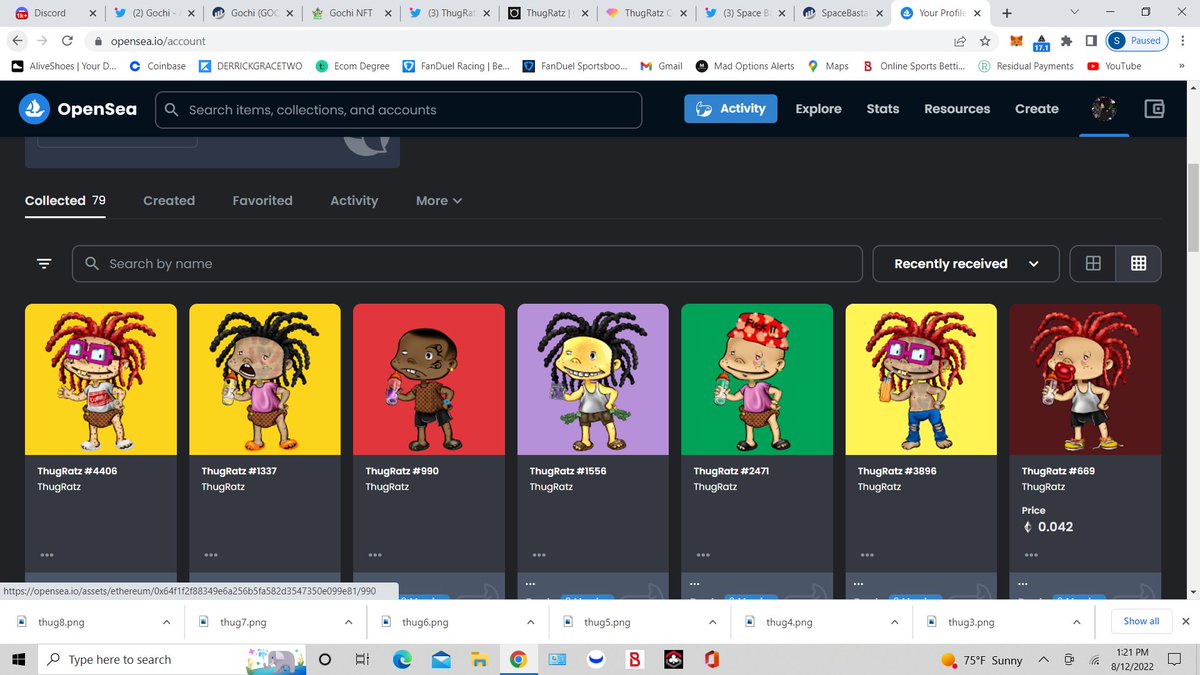Open a new browser tab
Screen dimensions: 1200x675
1006,13
